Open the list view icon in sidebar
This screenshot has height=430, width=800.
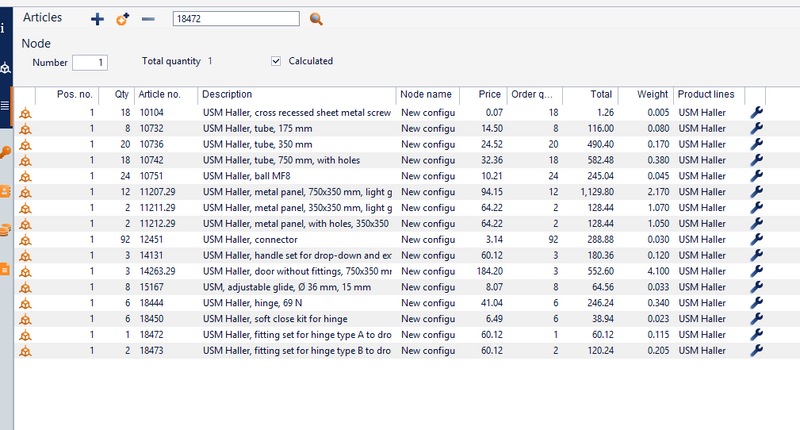tap(5, 106)
